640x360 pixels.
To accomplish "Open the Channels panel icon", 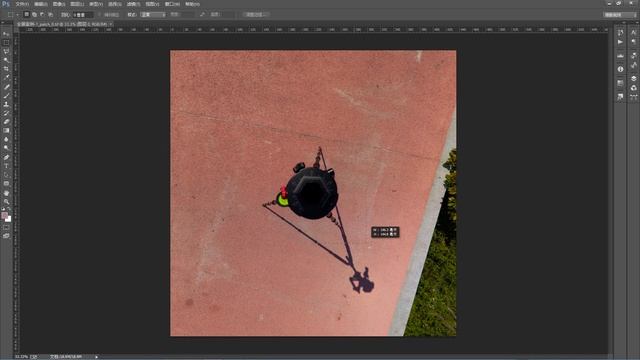I will [x=633, y=88].
